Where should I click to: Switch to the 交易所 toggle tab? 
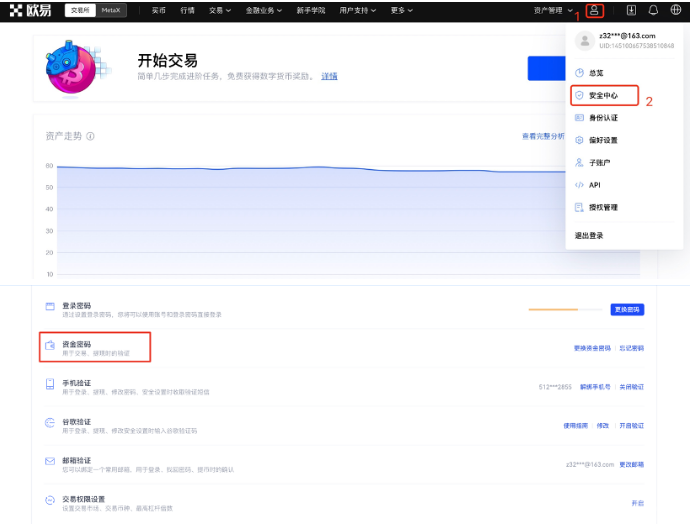click(80, 10)
